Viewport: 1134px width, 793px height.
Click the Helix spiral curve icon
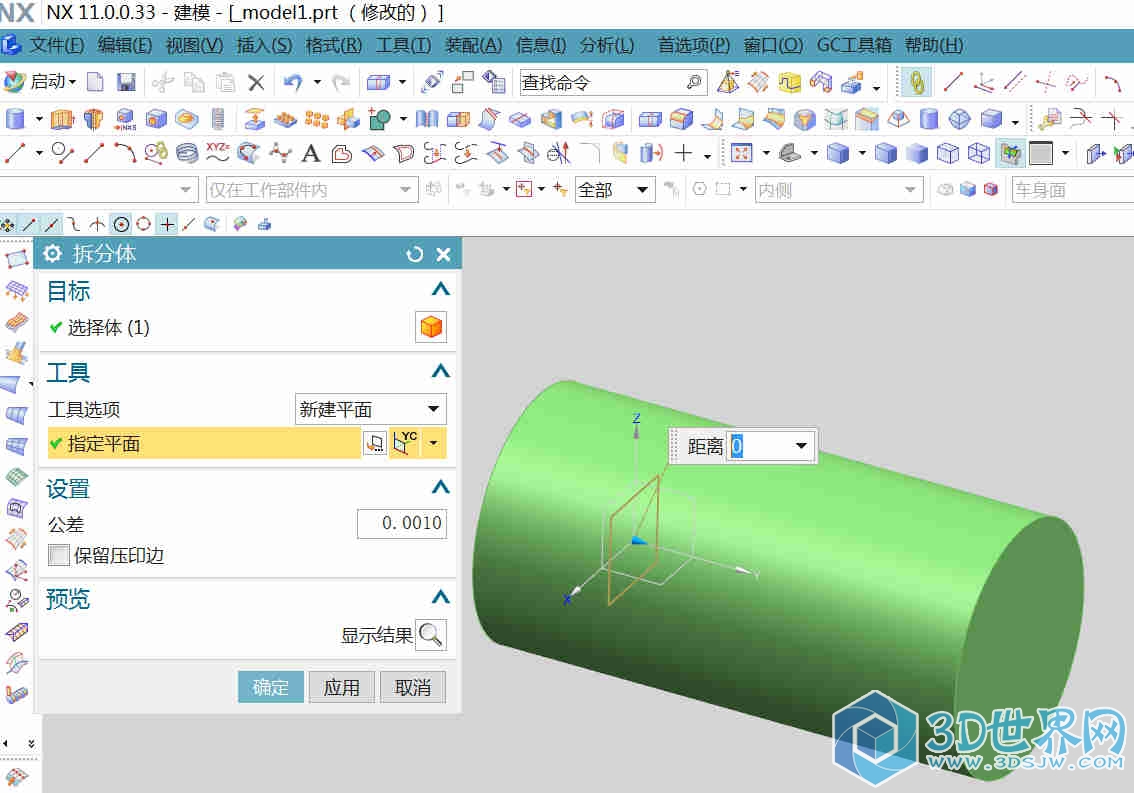(x=187, y=153)
